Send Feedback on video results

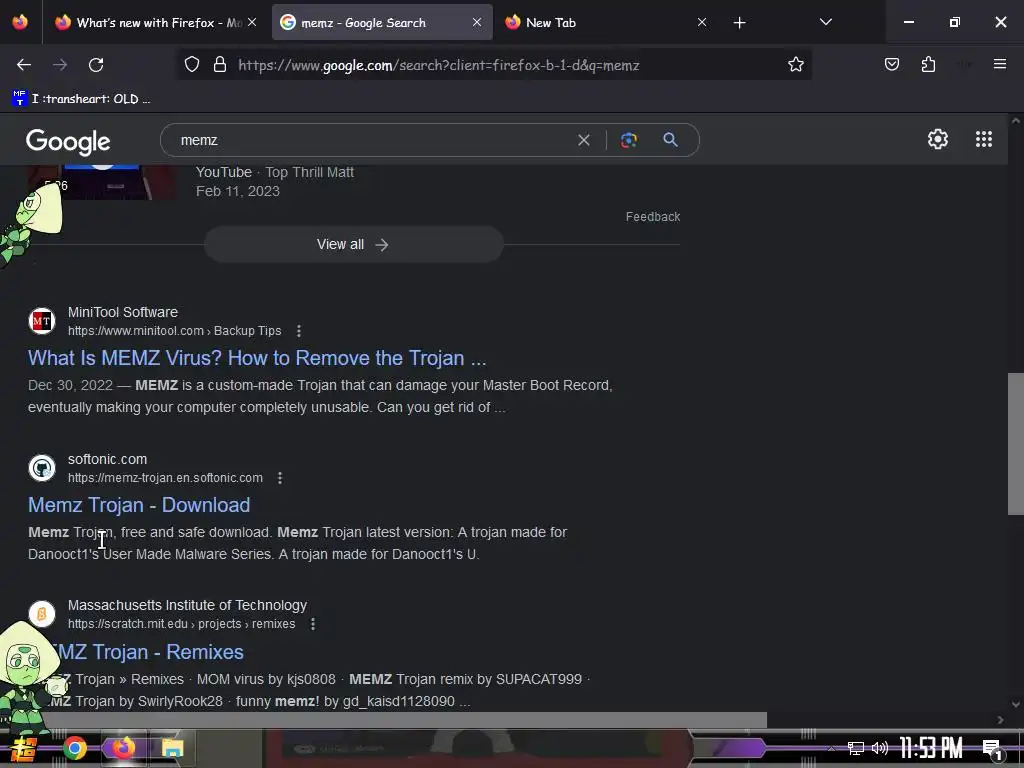(x=652, y=217)
